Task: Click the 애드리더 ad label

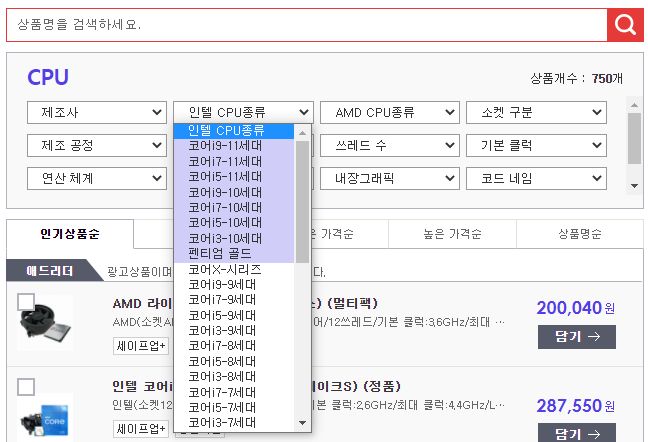Action: coord(50,271)
